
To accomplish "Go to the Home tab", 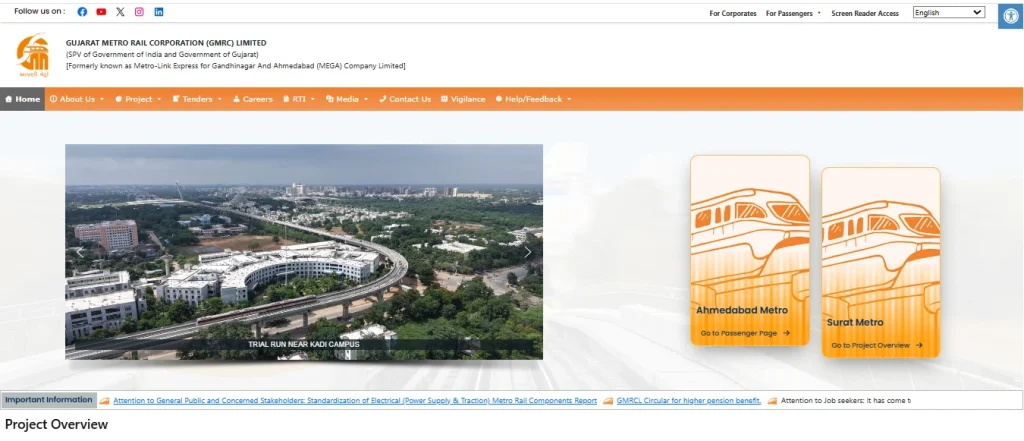I will click(x=22, y=99).
